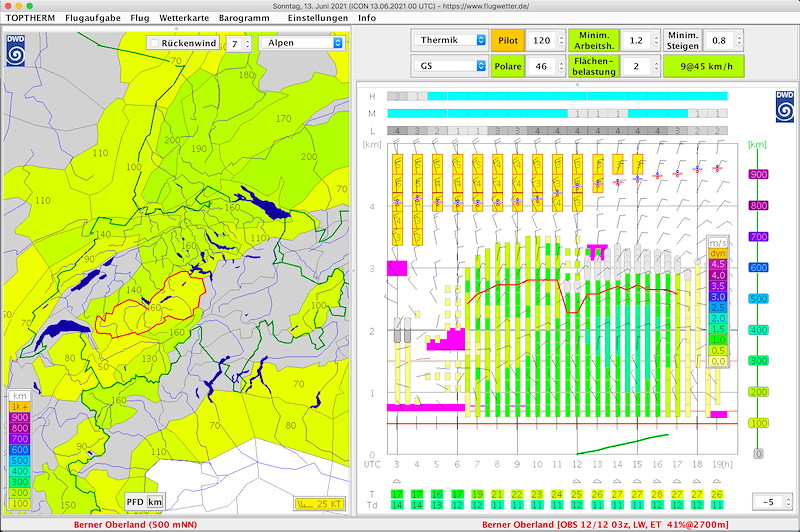Click the Minim. Arbeitsh. button
Viewport: 800px width, 532px height.
594,40
